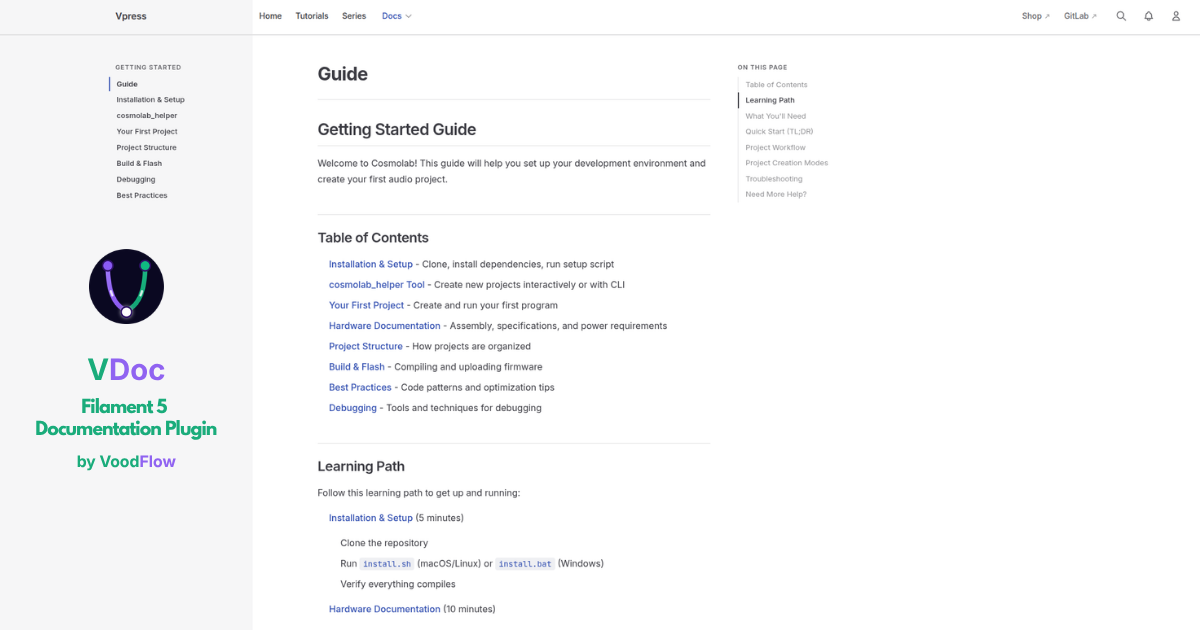Open the Tutorials menu item
Viewport: 1200px width, 630px height.
click(312, 16)
